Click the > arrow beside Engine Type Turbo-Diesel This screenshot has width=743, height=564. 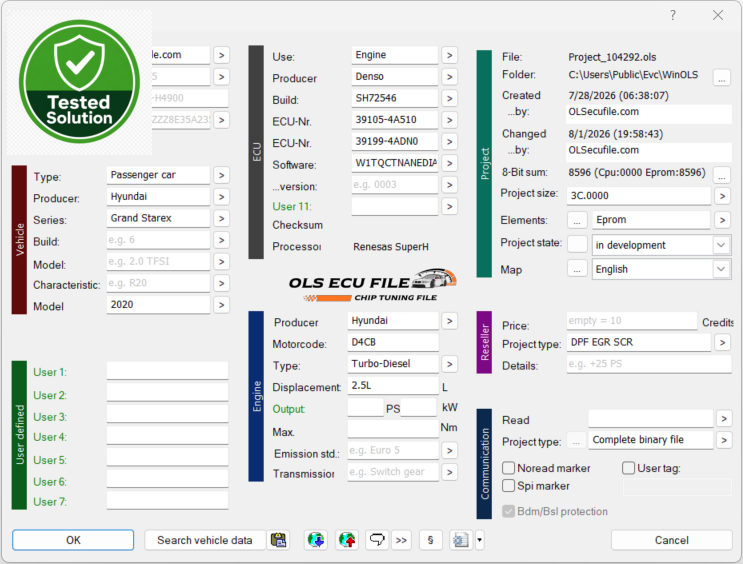coord(449,364)
